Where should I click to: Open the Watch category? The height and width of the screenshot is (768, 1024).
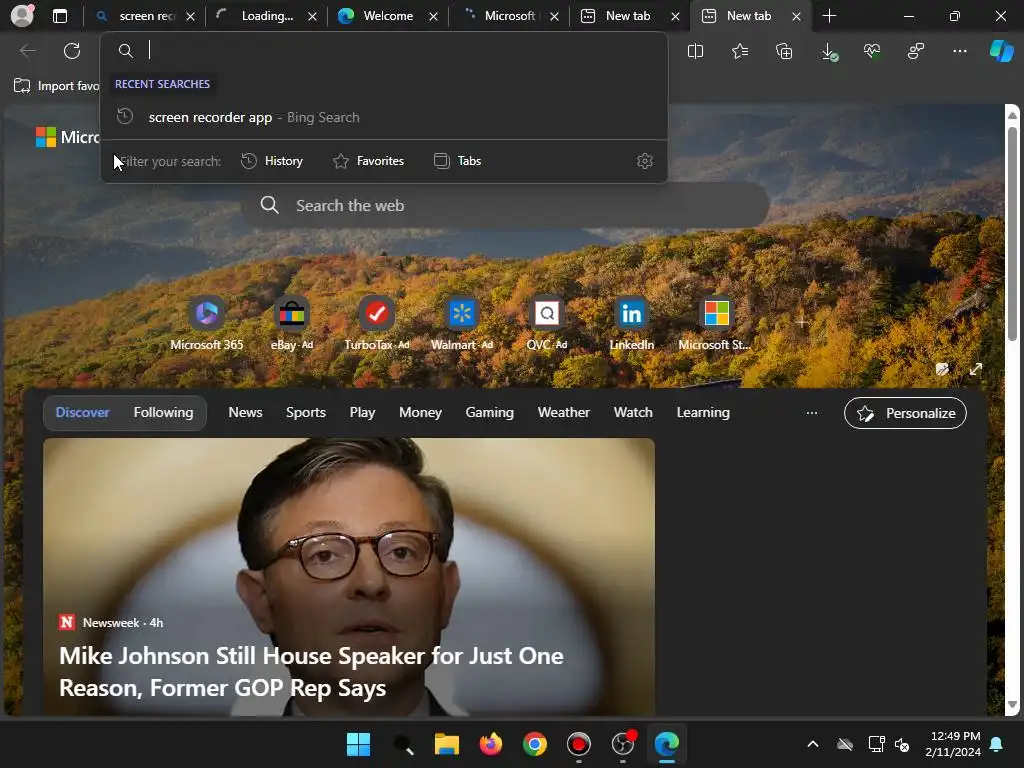click(633, 413)
